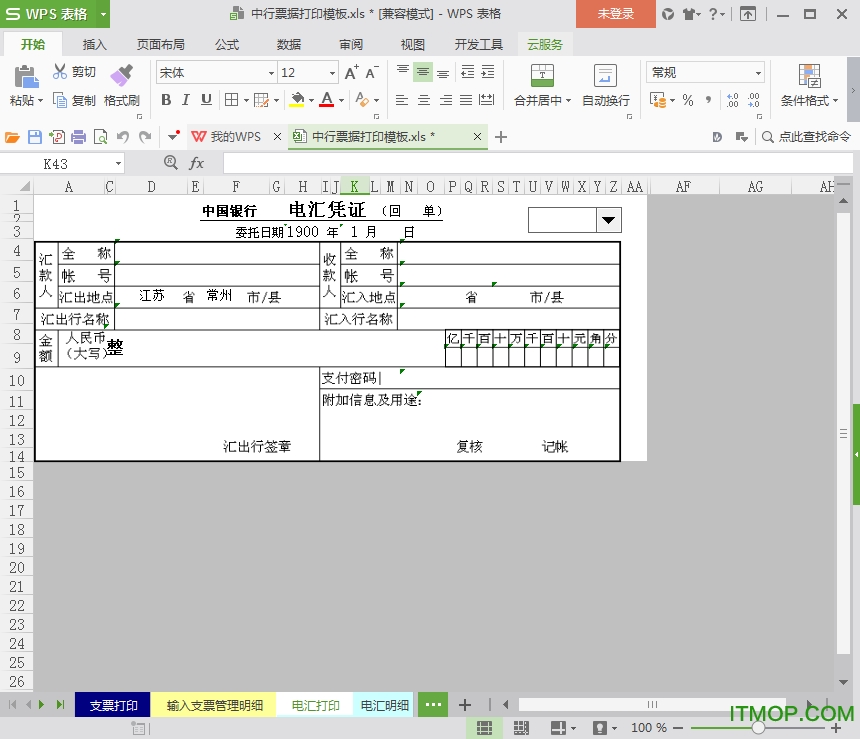
Task: Align text to top
Action: tap(403, 71)
